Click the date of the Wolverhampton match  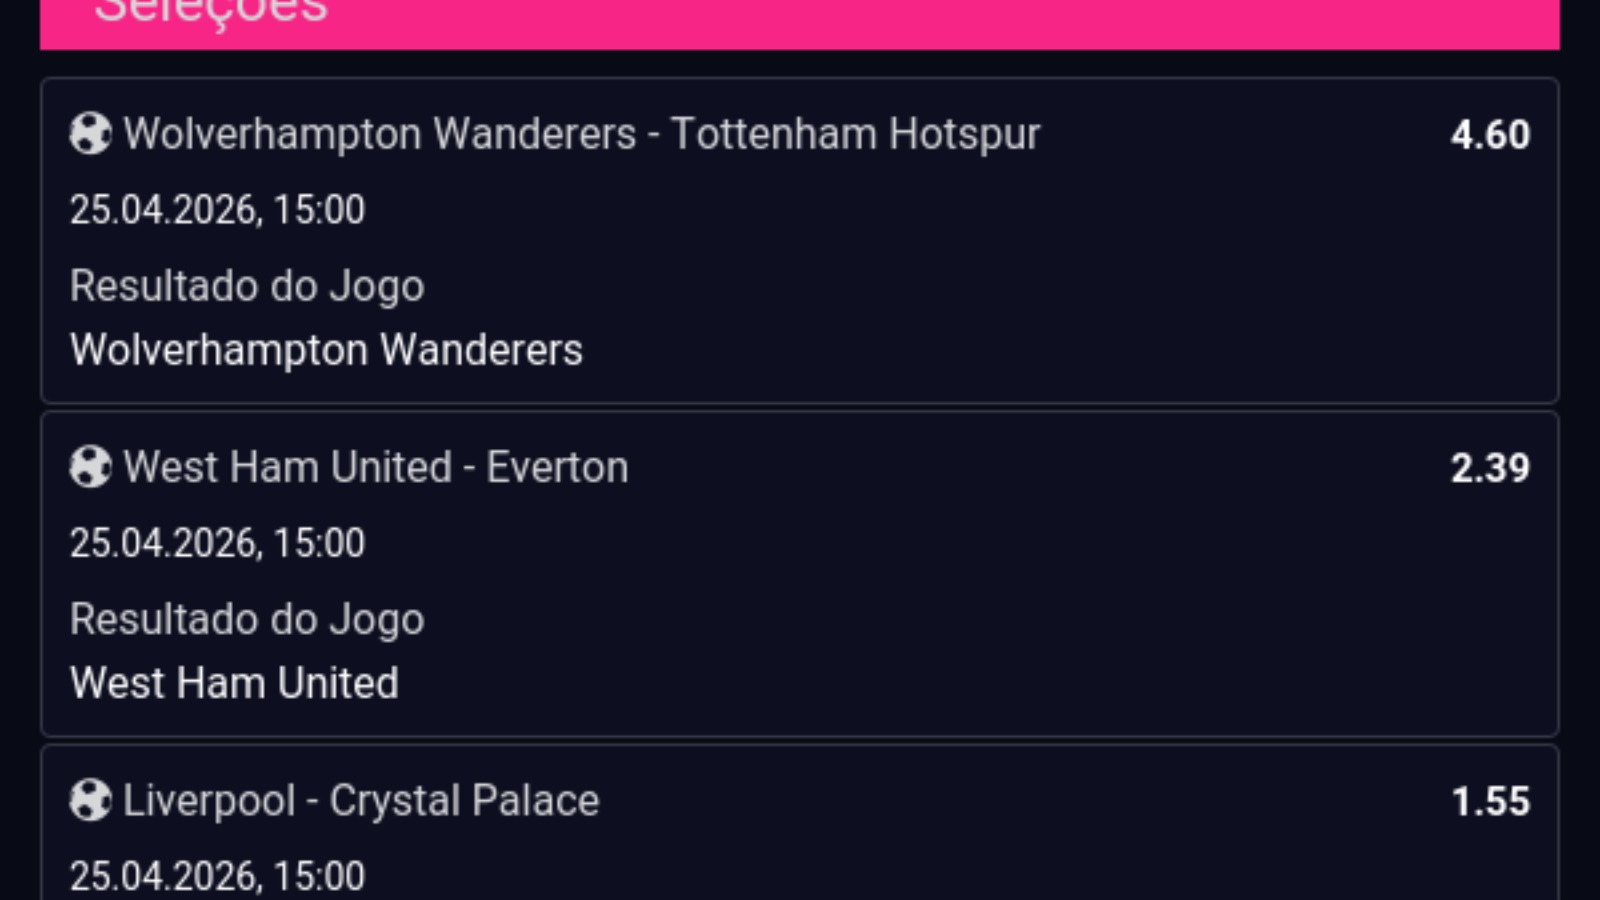coord(217,209)
